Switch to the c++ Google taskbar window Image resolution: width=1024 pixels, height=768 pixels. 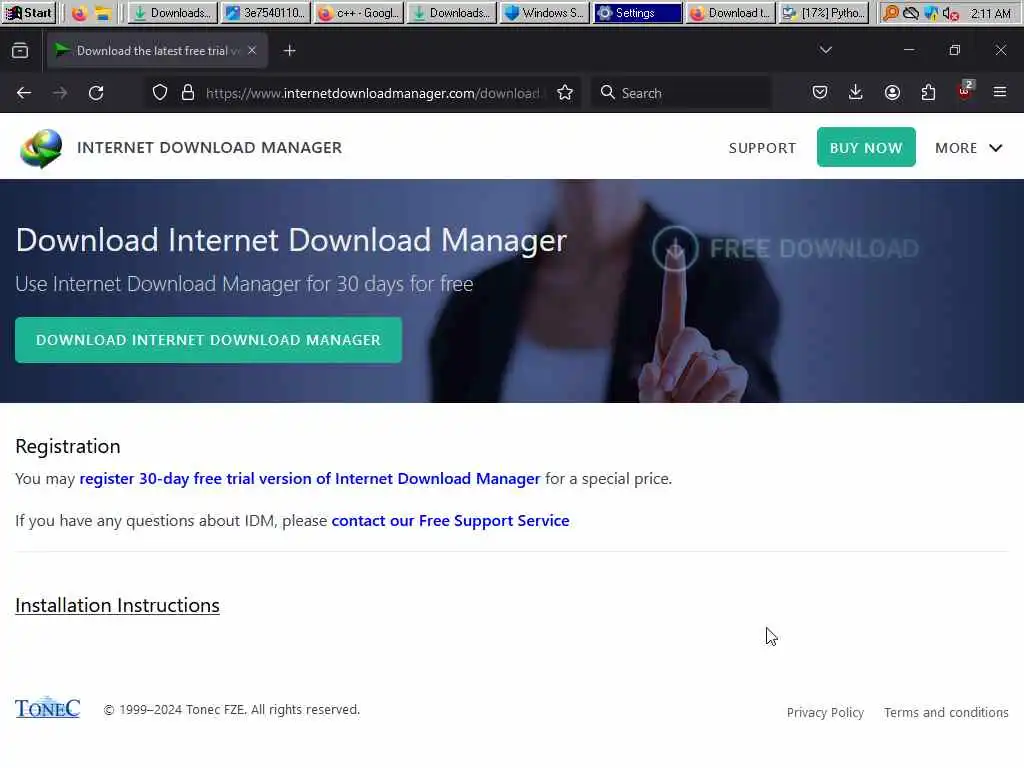(358, 12)
